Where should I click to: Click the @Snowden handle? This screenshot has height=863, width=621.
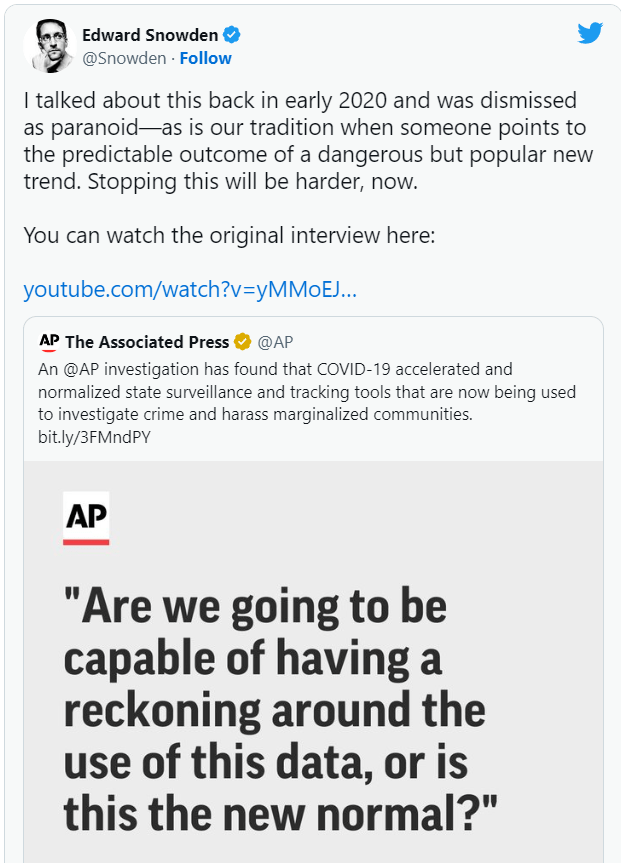point(123,58)
